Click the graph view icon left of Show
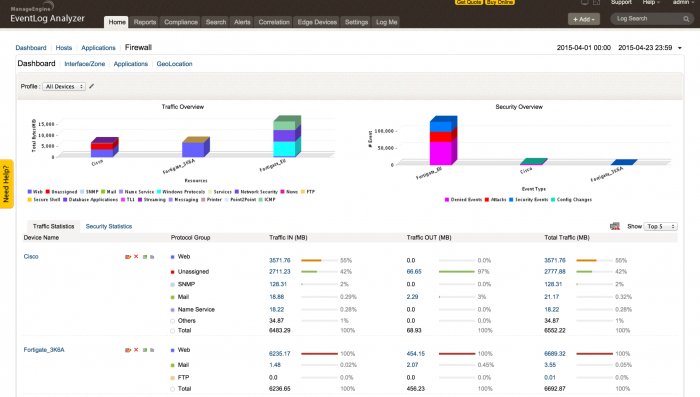The width and height of the screenshot is (700, 397). click(615, 226)
